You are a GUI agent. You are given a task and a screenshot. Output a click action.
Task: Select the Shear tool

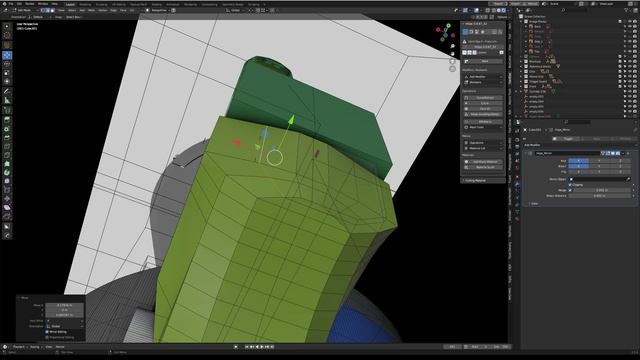coord(7,208)
